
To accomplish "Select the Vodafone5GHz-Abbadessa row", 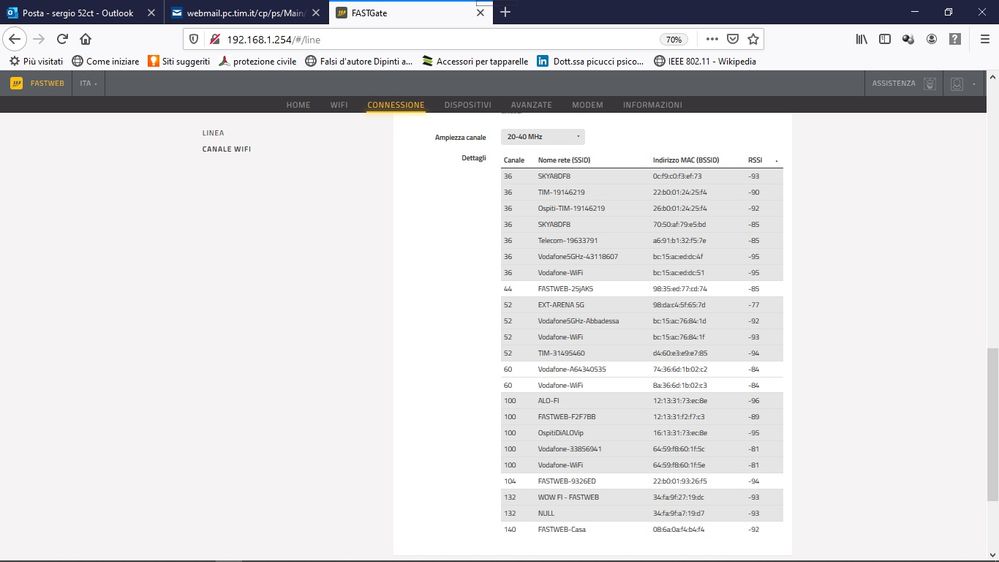I will (x=642, y=321).
